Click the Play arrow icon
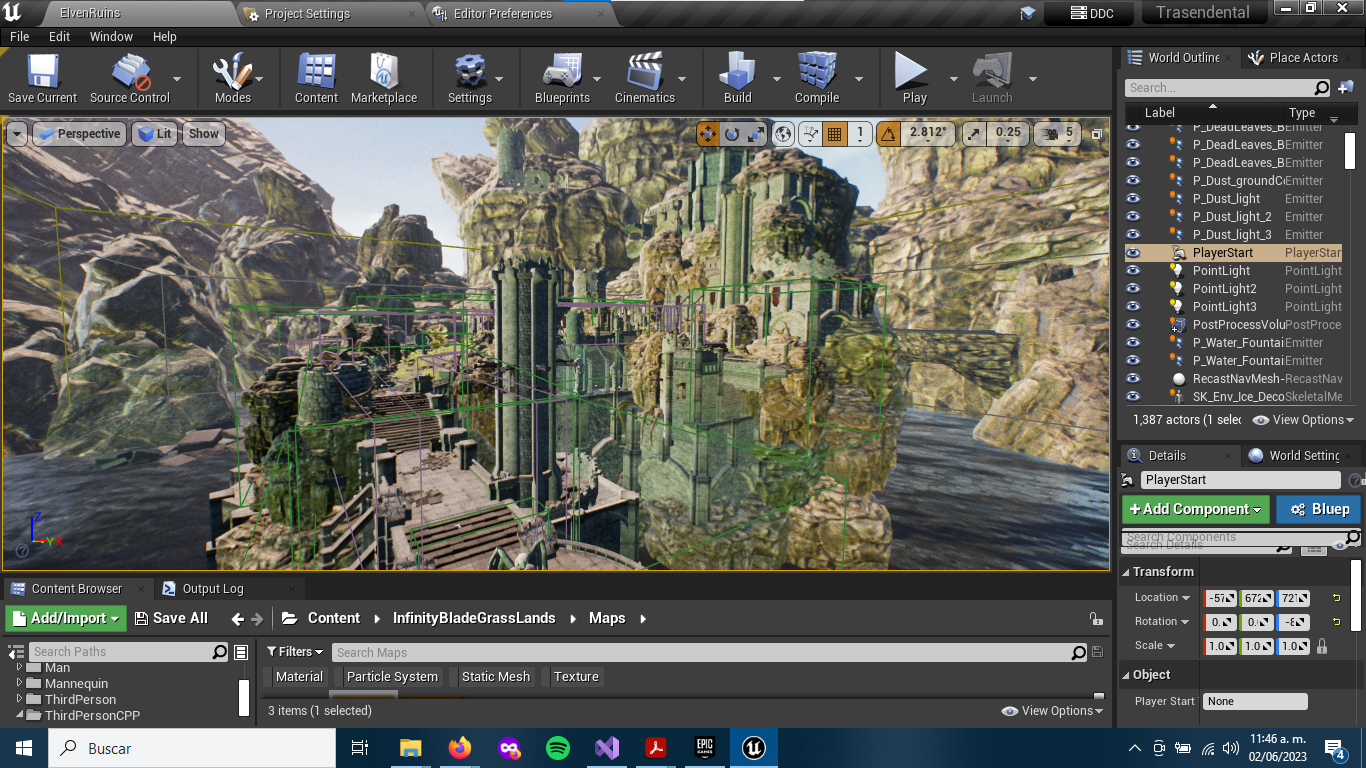 click(912, 72)
